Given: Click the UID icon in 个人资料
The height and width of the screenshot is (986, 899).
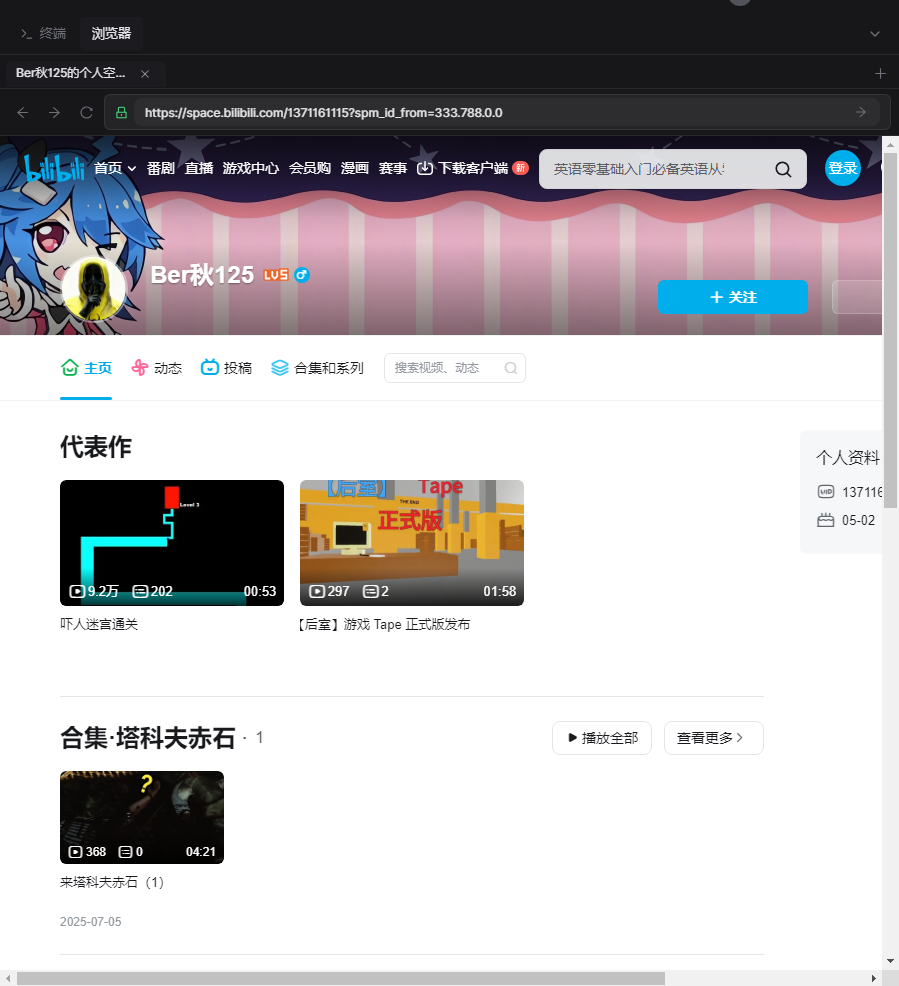Looking at the screenshot, I should click(825, 492).
